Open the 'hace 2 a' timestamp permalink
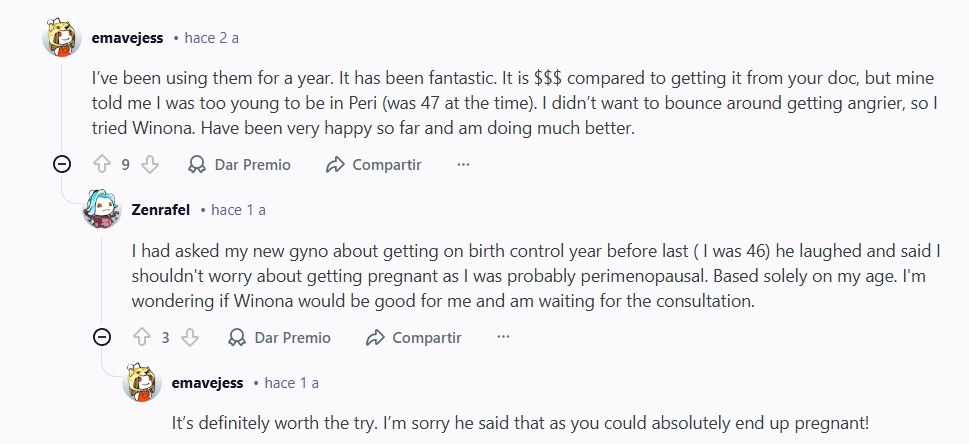This screenshot has width=969, height=444. [212, 38]
